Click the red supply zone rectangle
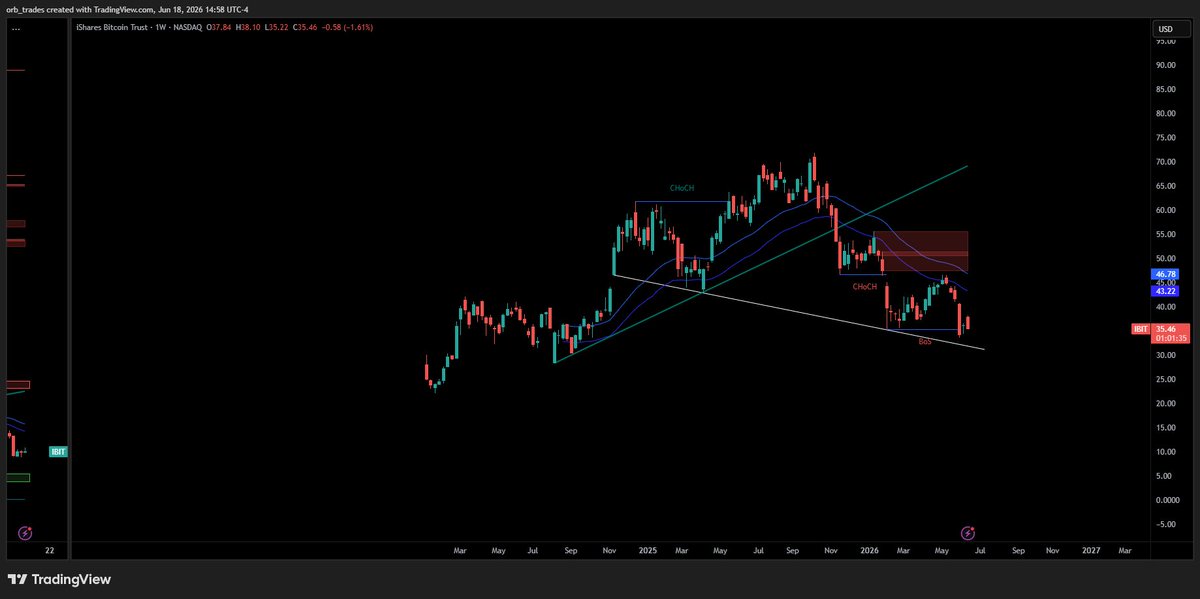The width and height of the screenshot is (1200, 599). (920, 251)
